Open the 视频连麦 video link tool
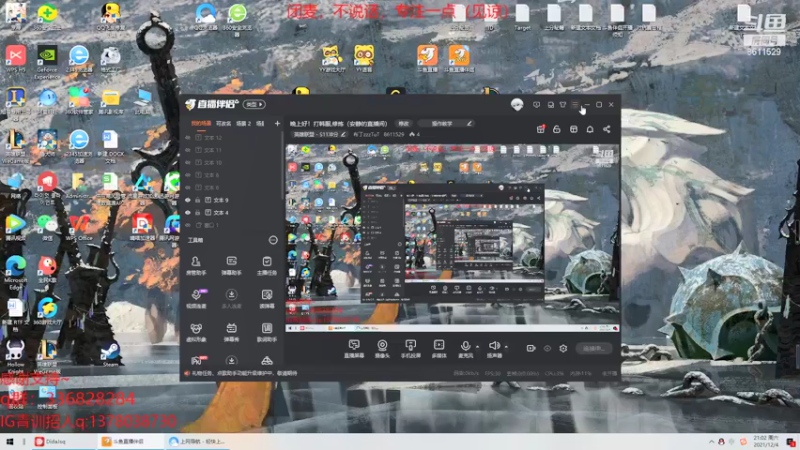The width and height of the screenshot is (800, 450). 196,299
